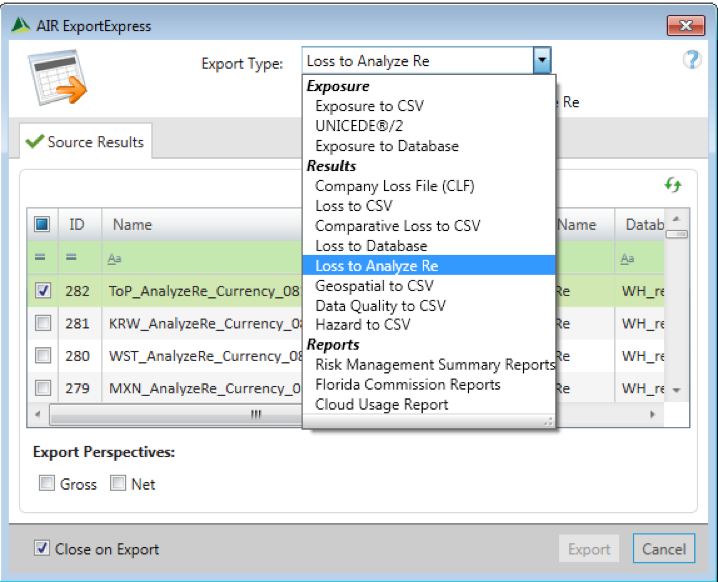The height and width of the screenshot is (582, 718).
Task: Choose Data Quality to CSV option
Action: [381, 306]
